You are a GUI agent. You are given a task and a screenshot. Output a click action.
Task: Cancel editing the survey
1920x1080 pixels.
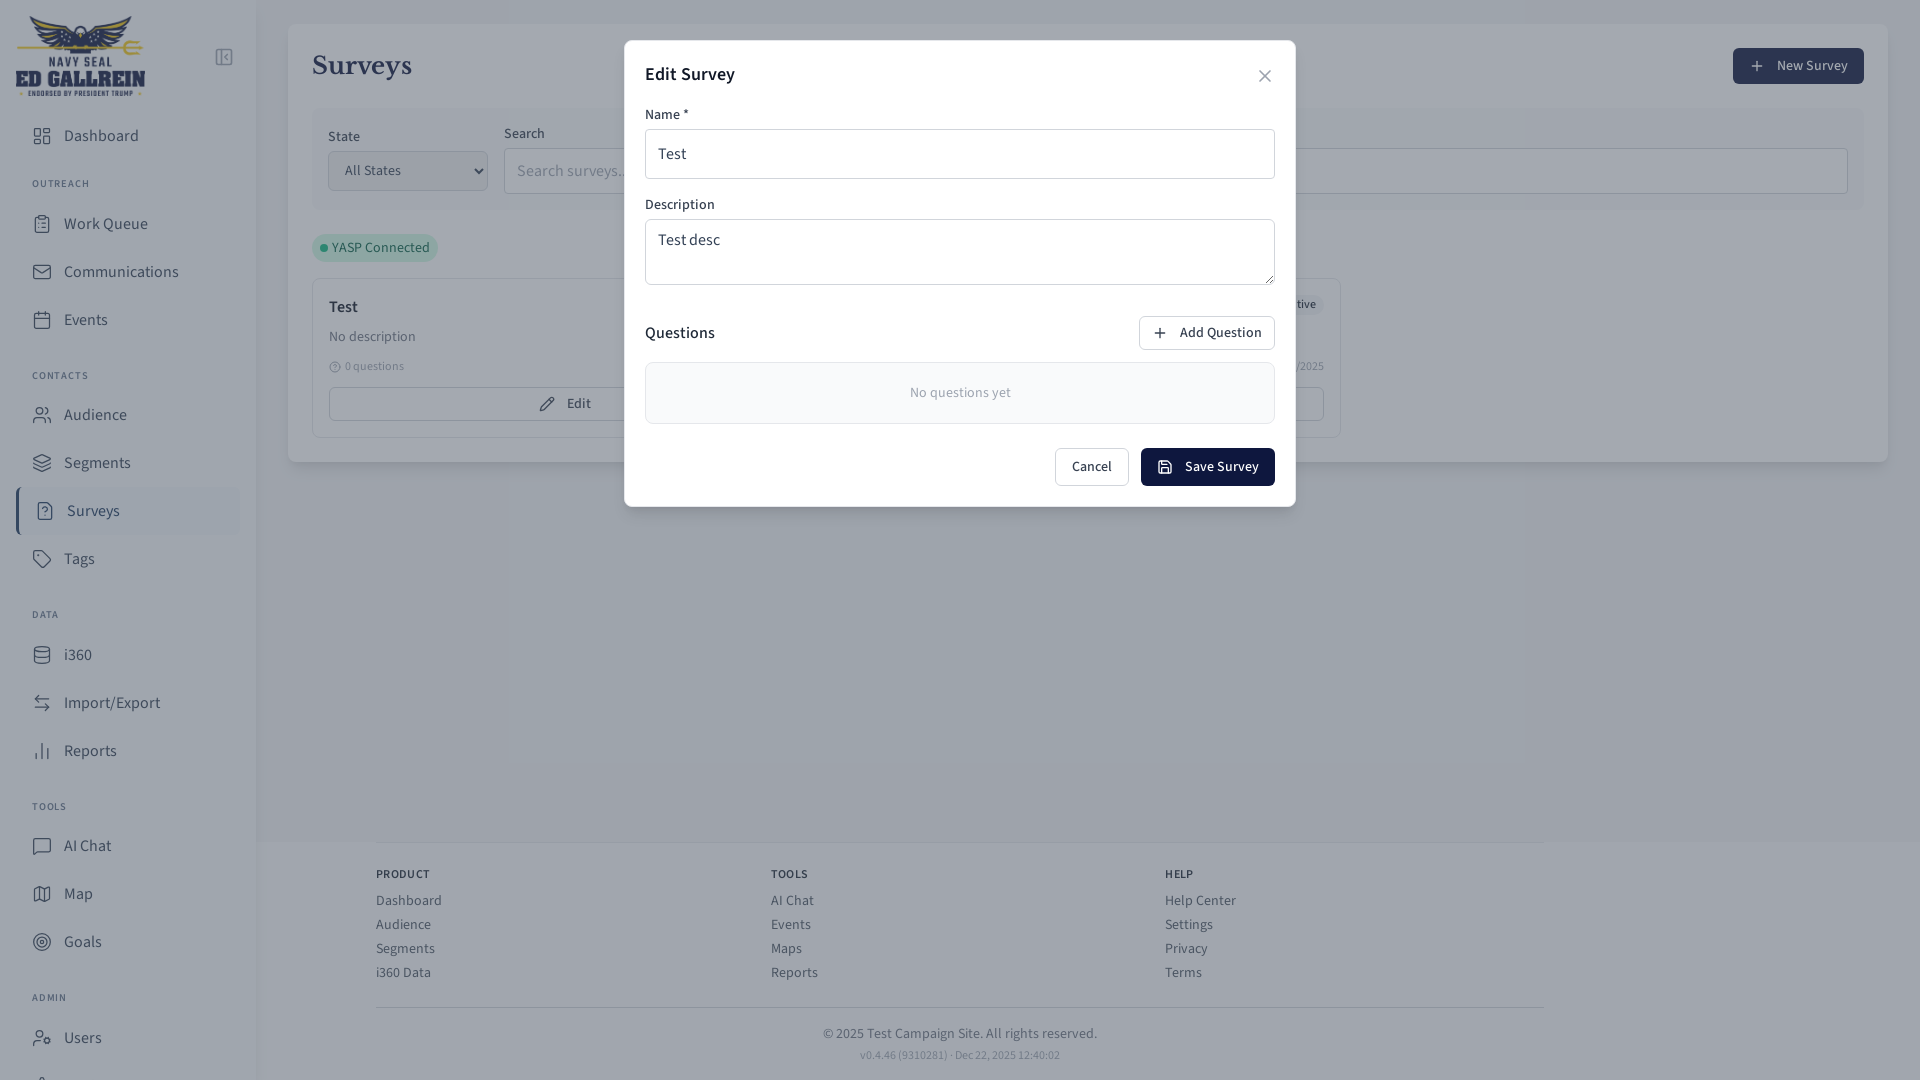(x=1091, y=467)
